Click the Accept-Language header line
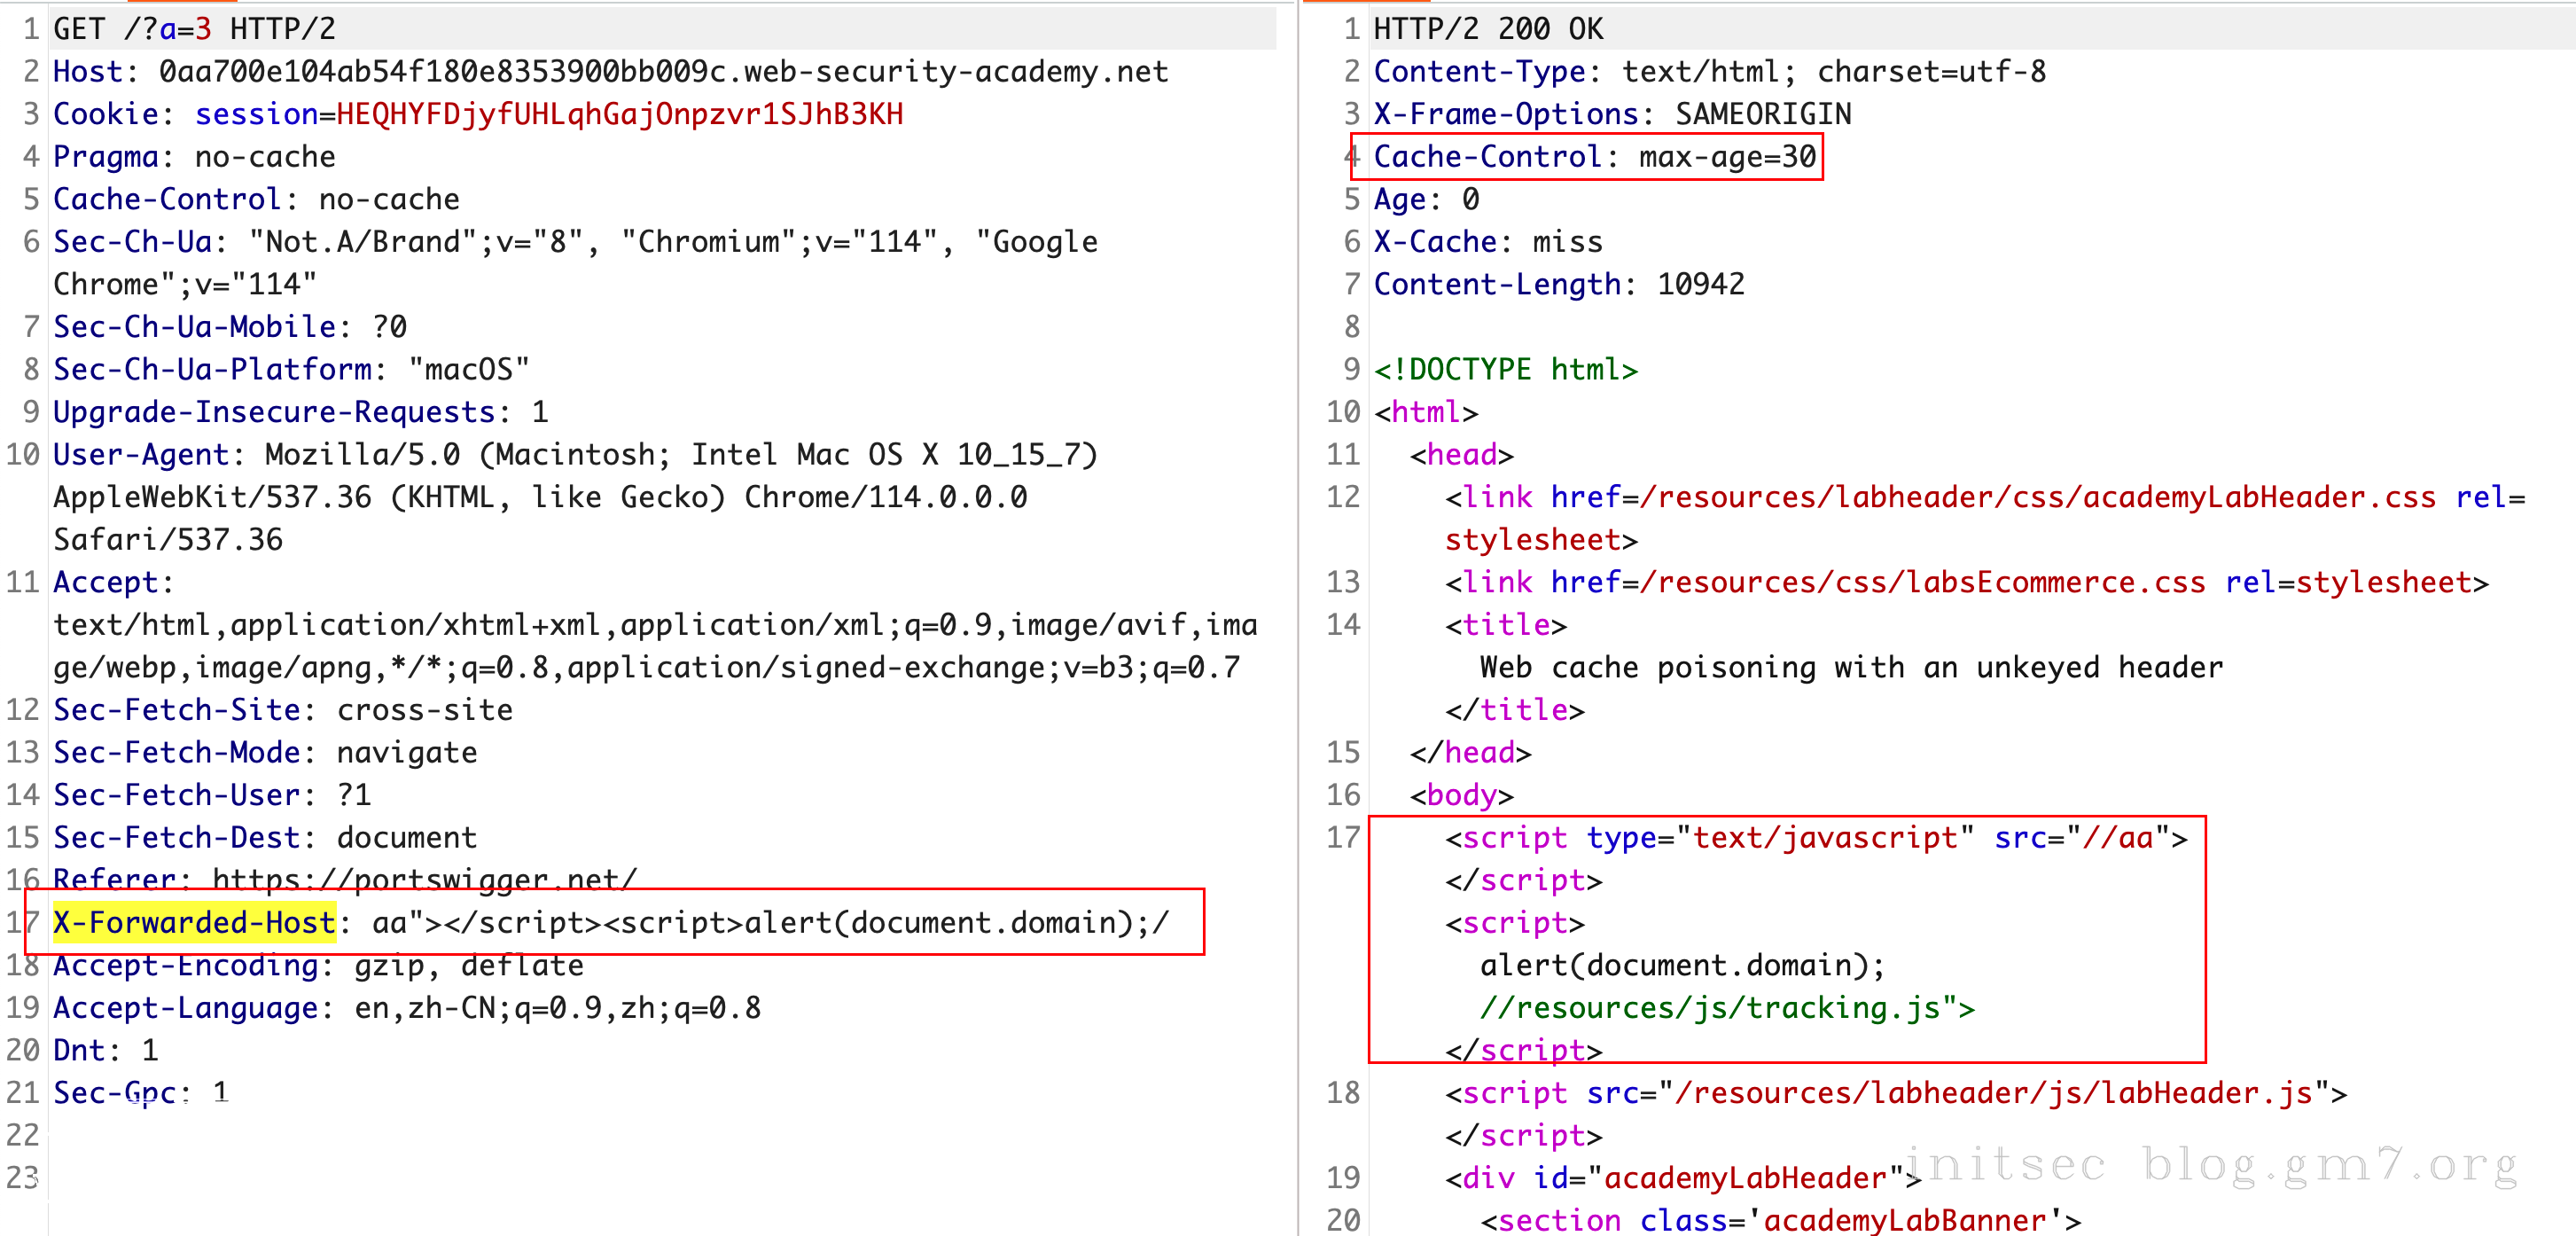The height and width of the screenshot is (1236, 2576). click(x=406, y=1007)
